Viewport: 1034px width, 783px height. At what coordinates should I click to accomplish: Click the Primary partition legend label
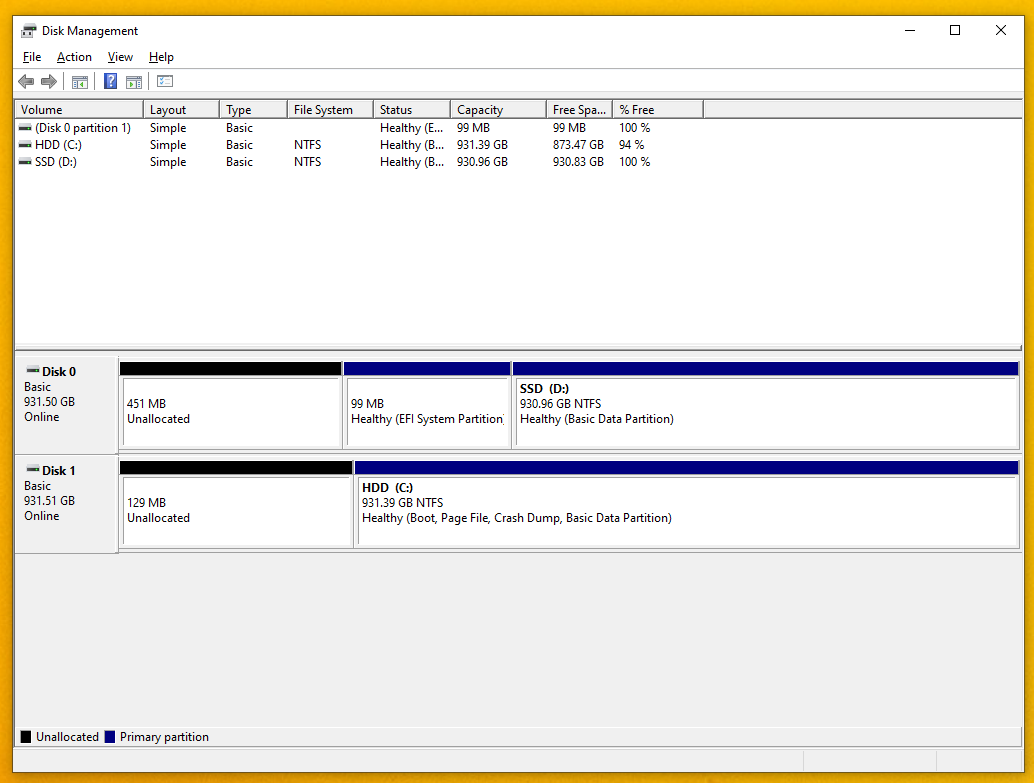[164, 737]
